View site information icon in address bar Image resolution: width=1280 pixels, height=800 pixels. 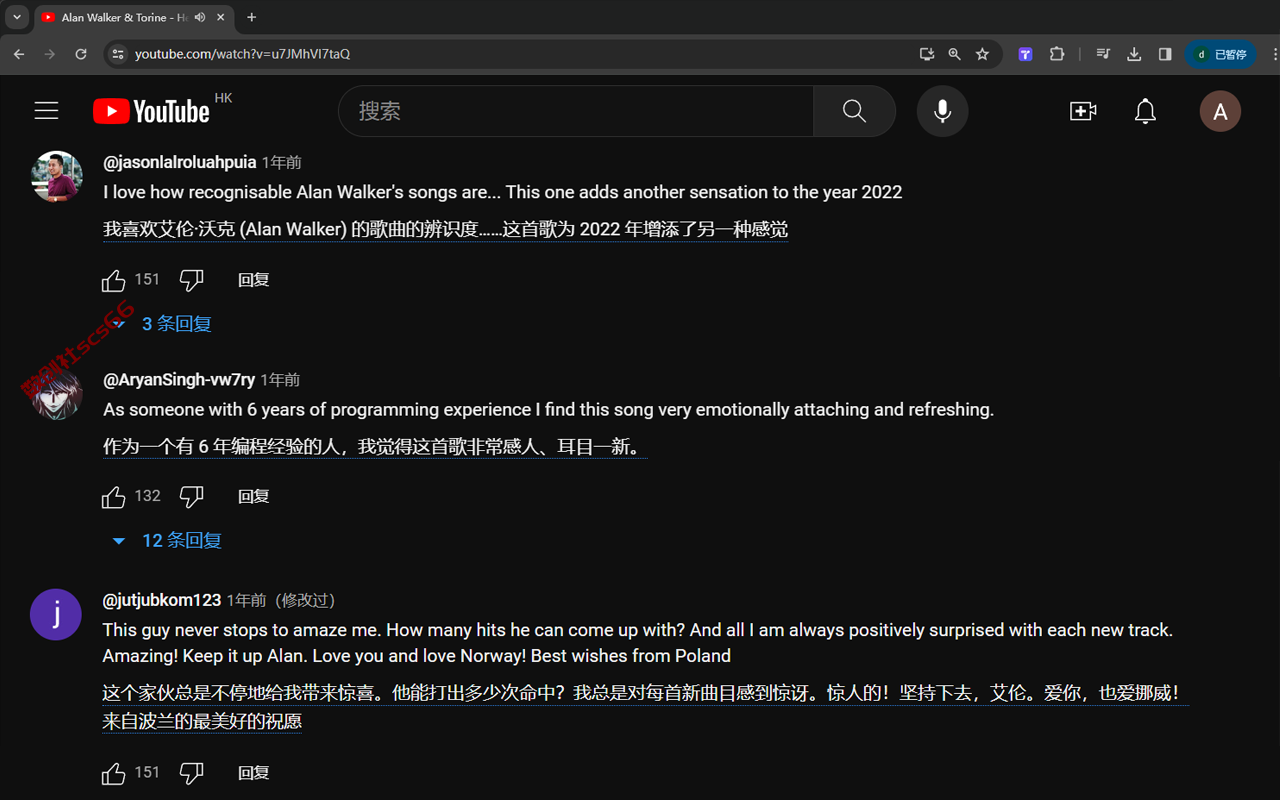(118, 54)
